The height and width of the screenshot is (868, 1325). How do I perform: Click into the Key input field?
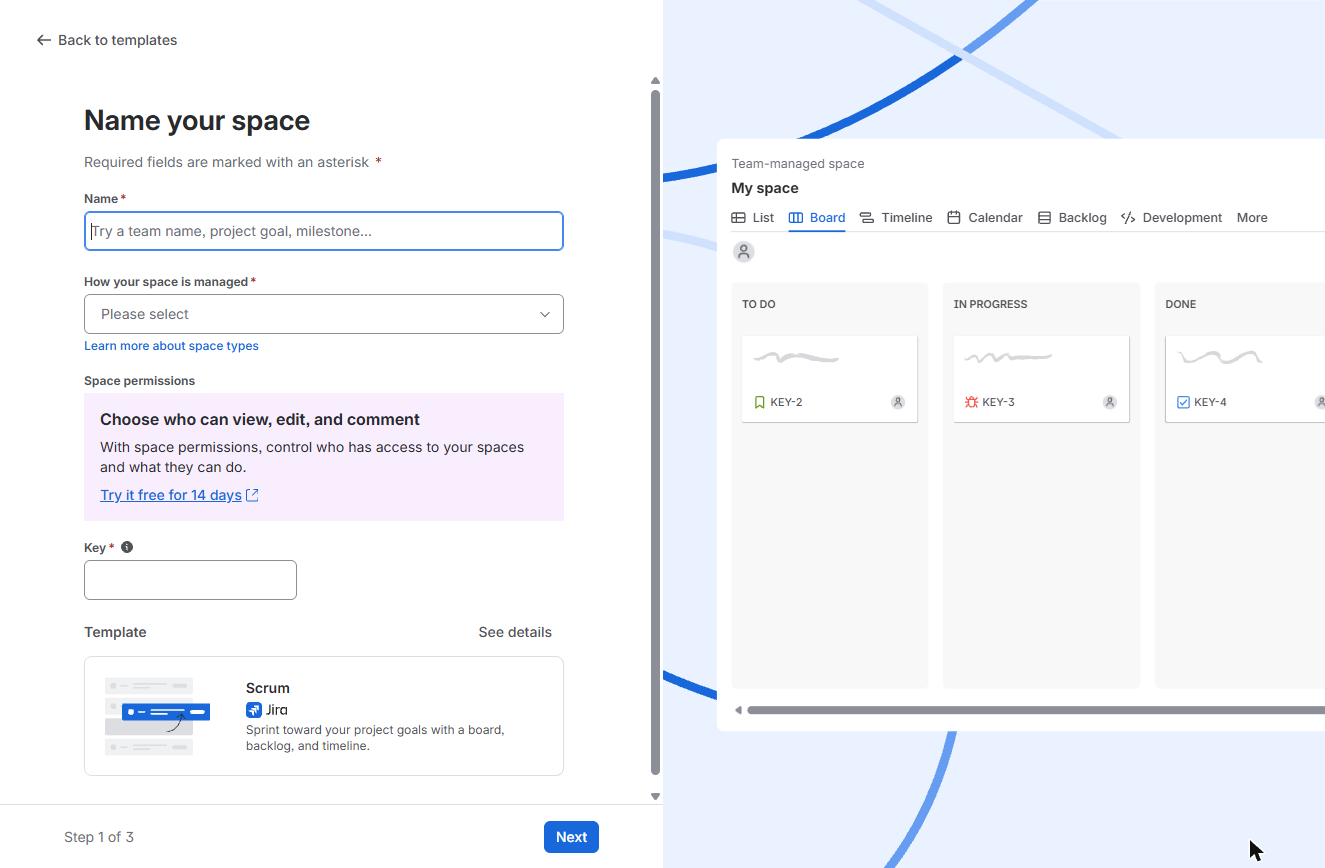(190, 580)
